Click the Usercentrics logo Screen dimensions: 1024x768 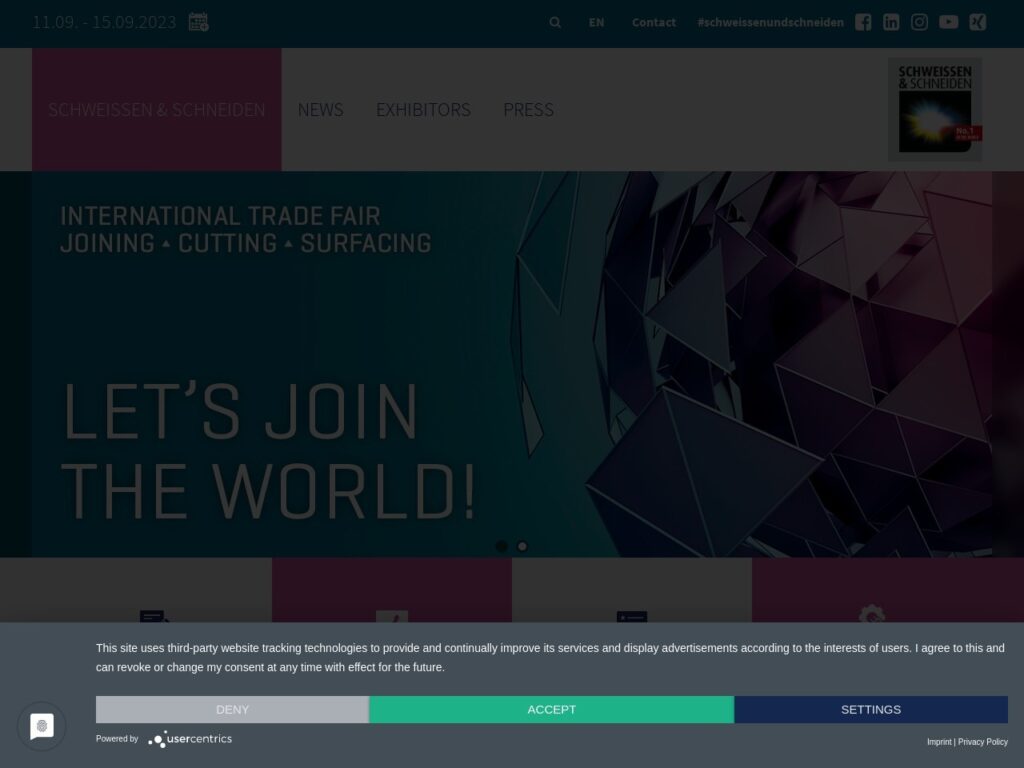[190, 739]
